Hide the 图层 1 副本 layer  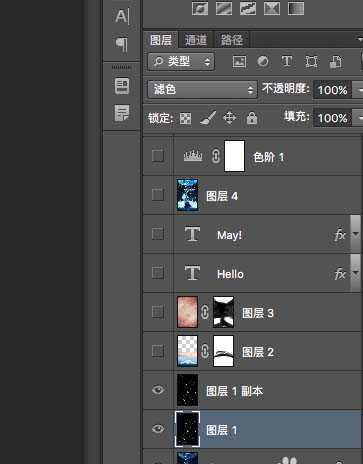pos(158,390)
